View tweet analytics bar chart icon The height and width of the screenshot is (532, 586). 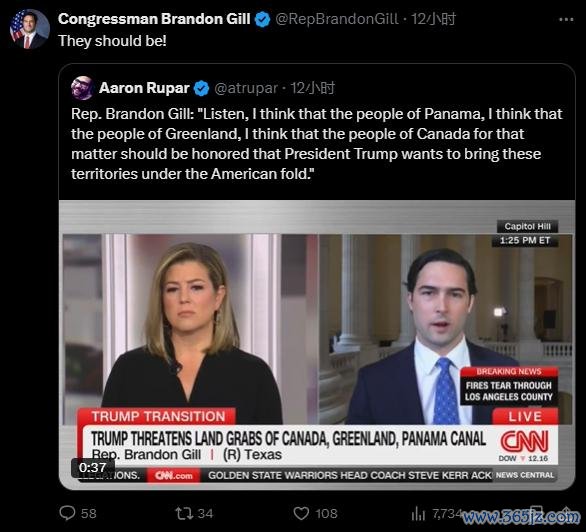(x=418, y=514)
